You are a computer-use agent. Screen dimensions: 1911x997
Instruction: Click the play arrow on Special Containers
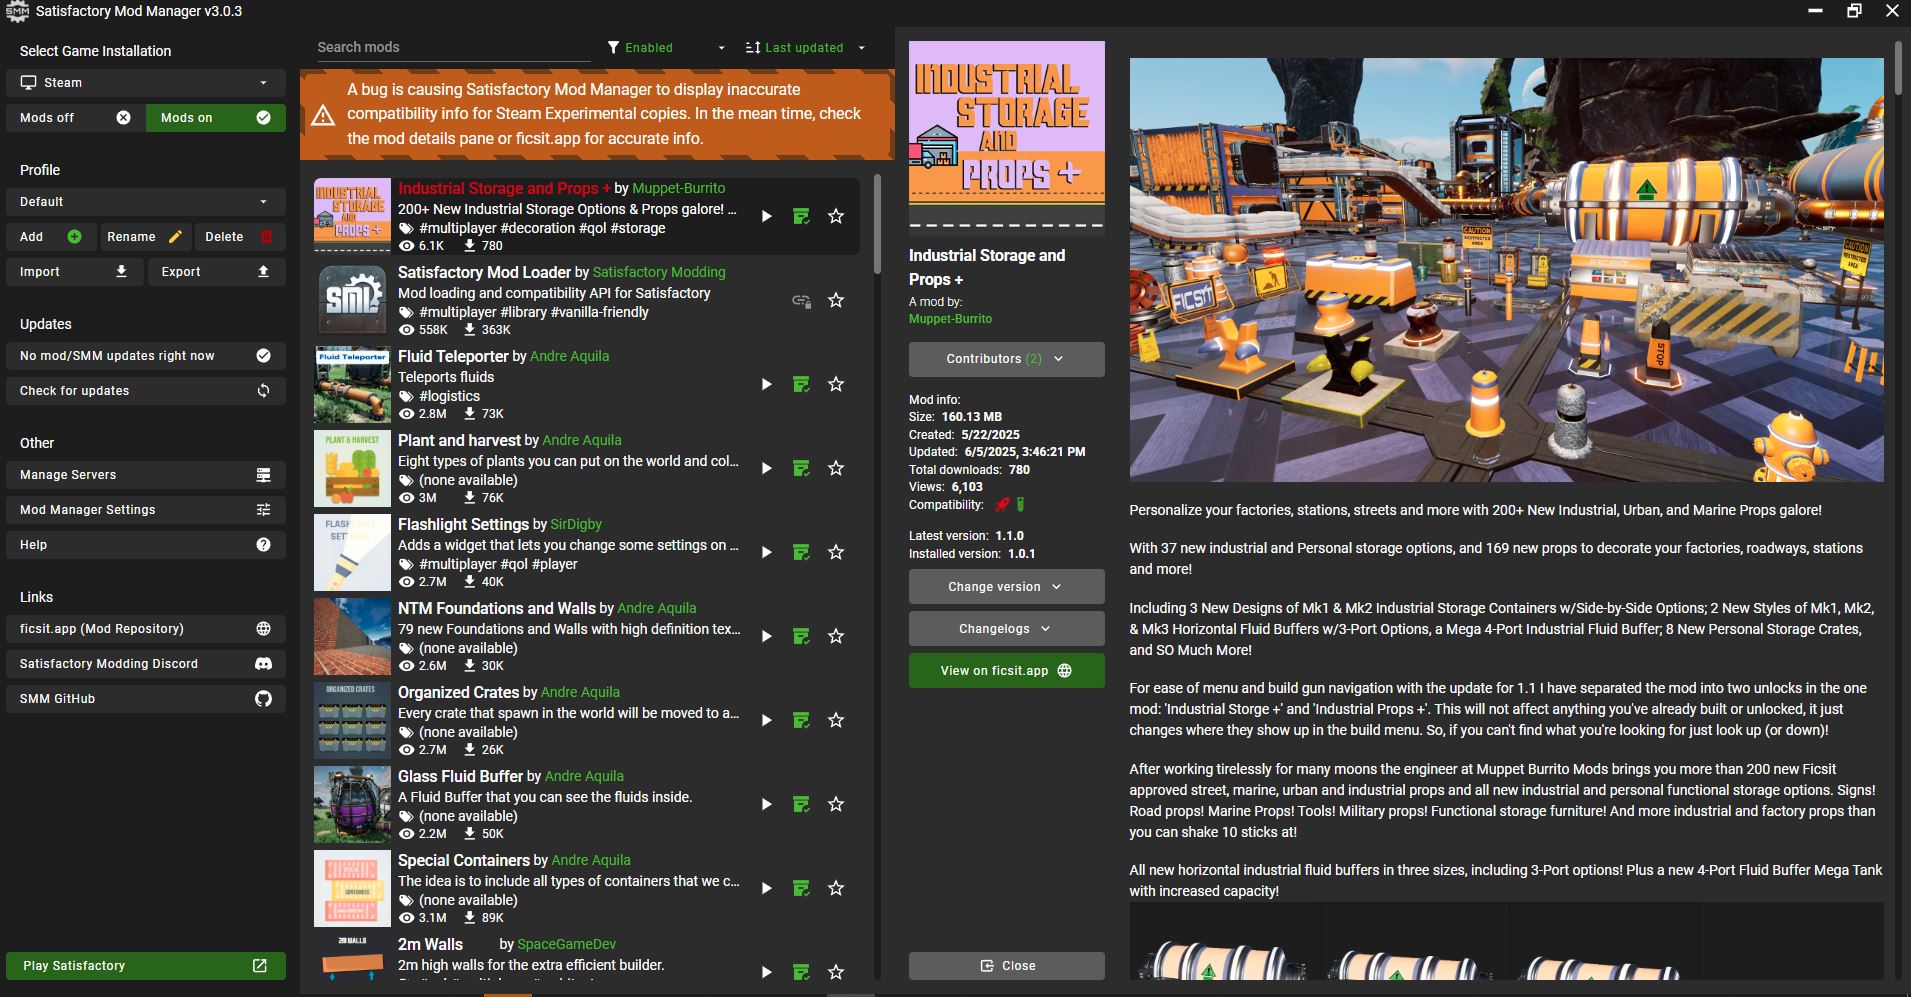[x=767, y=888]
